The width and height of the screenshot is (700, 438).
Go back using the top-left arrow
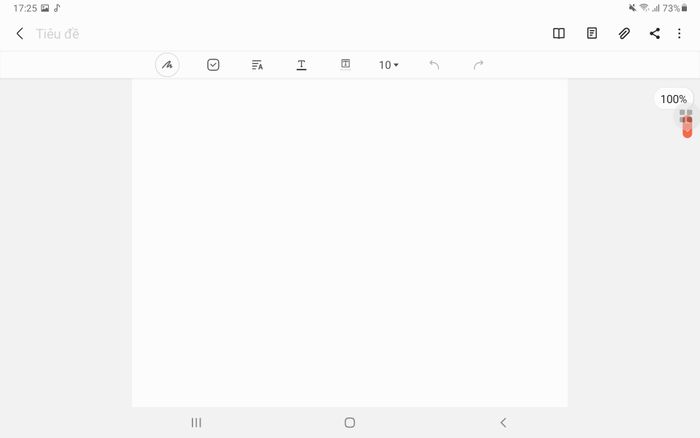pyautogui.click(x=20, y=33)
